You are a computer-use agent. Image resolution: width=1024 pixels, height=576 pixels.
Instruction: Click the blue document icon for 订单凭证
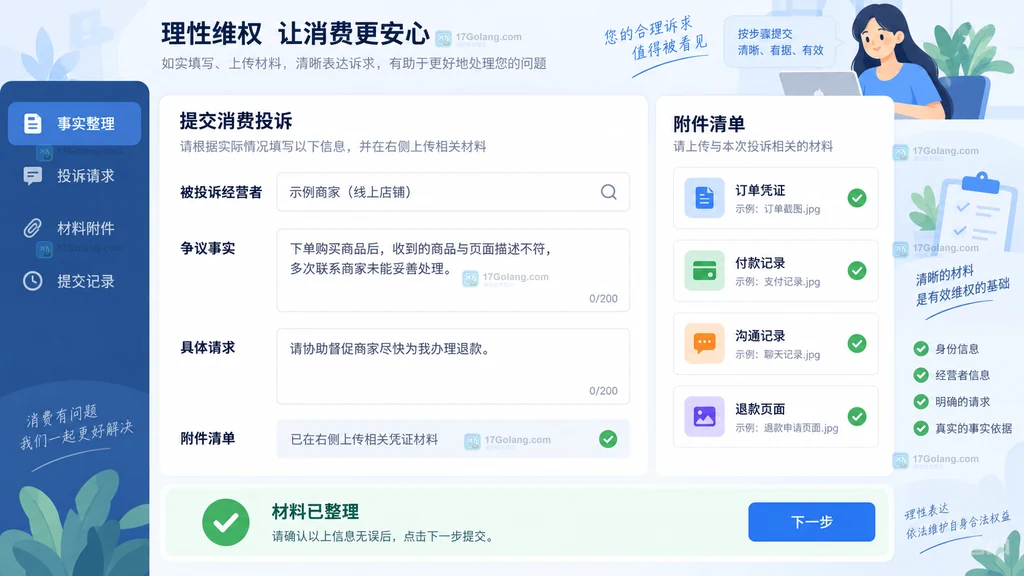(x=705, y=198)
